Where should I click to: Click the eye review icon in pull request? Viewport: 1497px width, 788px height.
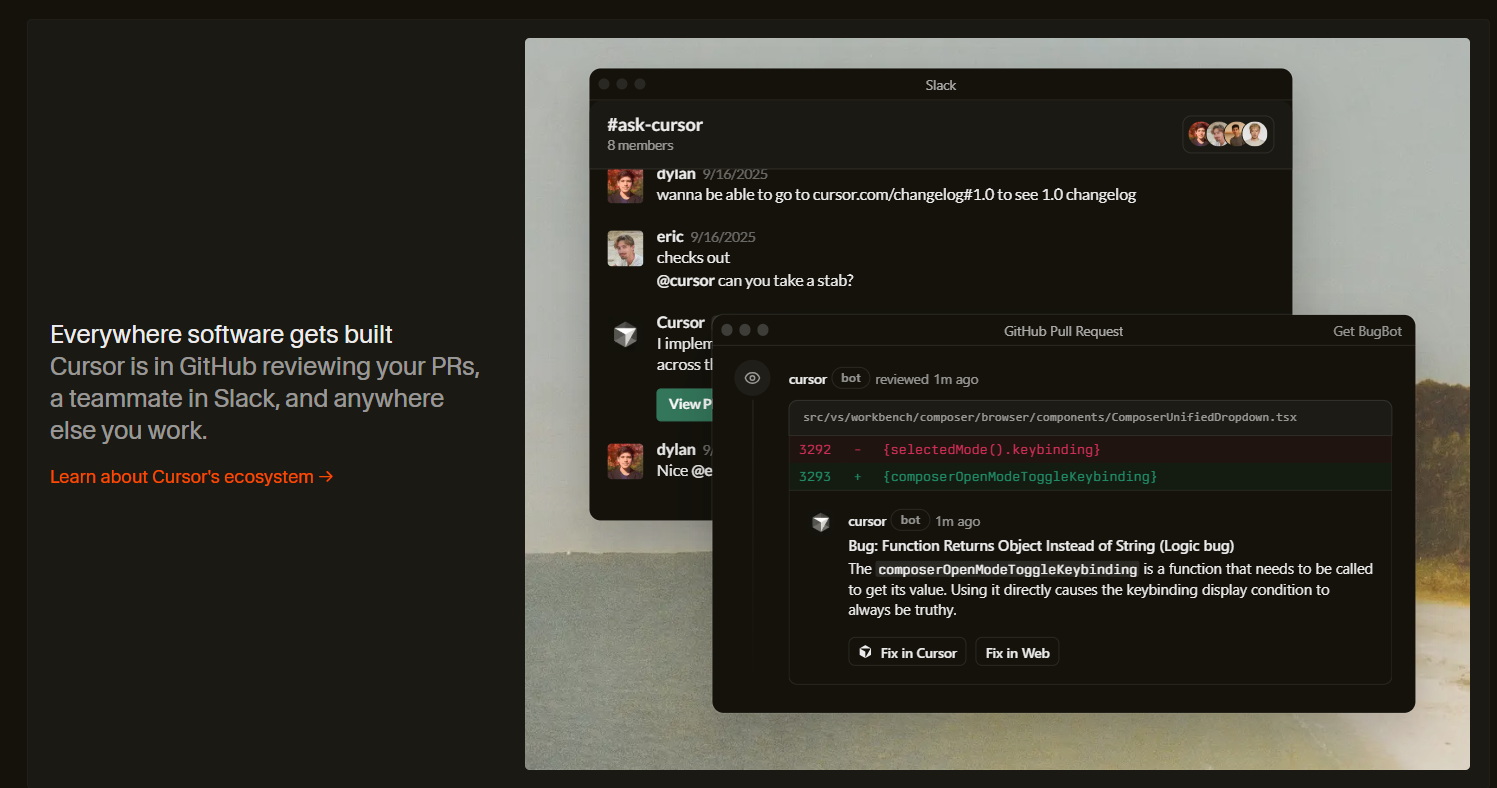click(752, 378)
